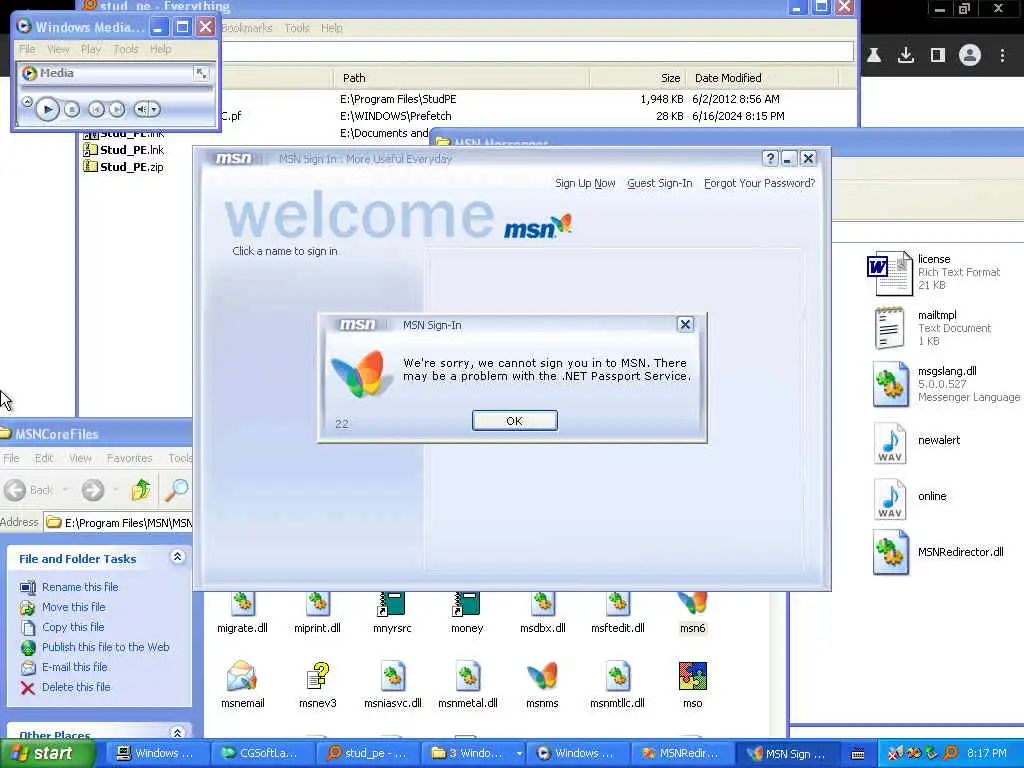1024x768 pixels.
Task: Open Play menu in Windows Media Player
Action: pyautogui.click(x=91, y=49)
